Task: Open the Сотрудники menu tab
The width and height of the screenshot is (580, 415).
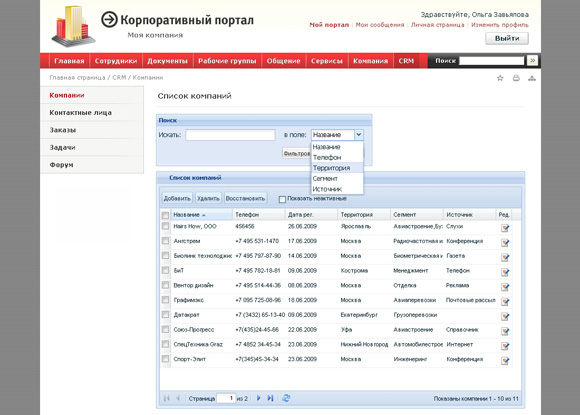Action: [x=116, y=61]
